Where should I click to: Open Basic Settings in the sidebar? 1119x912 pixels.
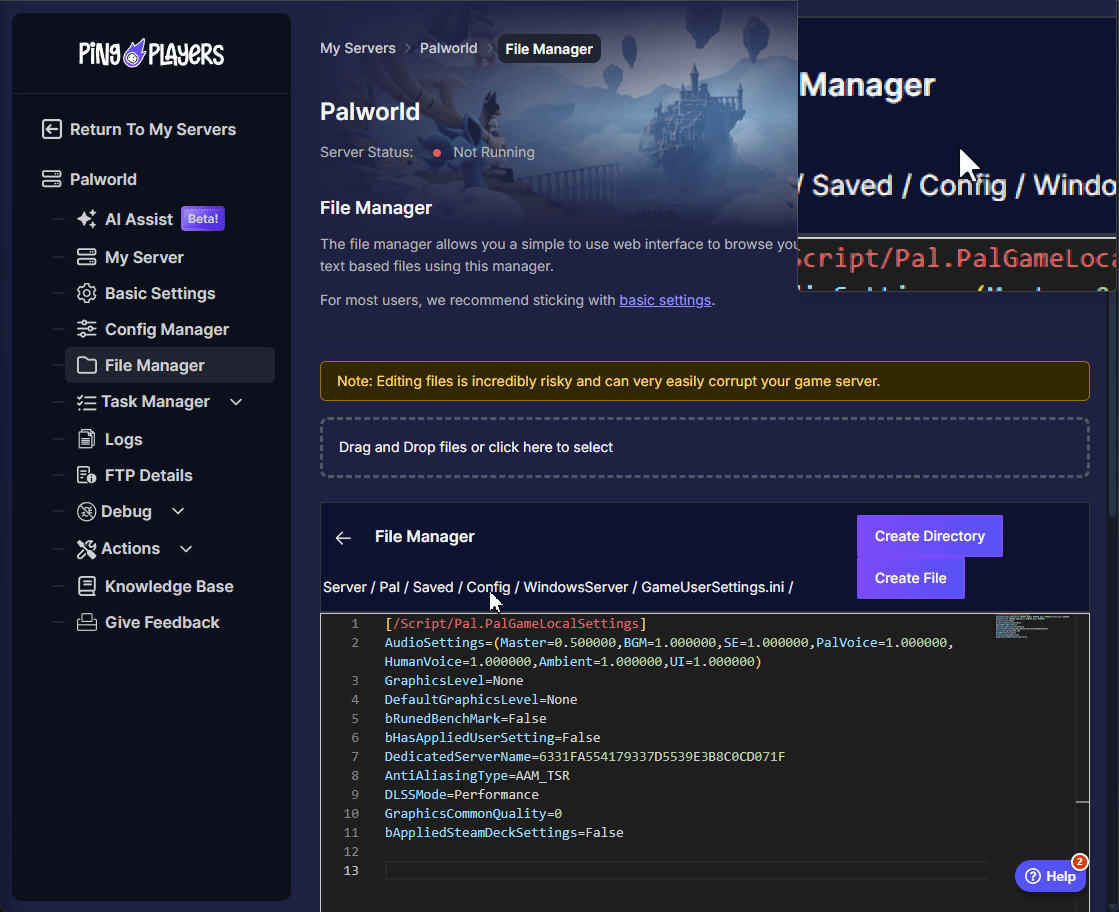pyautogui.click(x=160, y=293)
